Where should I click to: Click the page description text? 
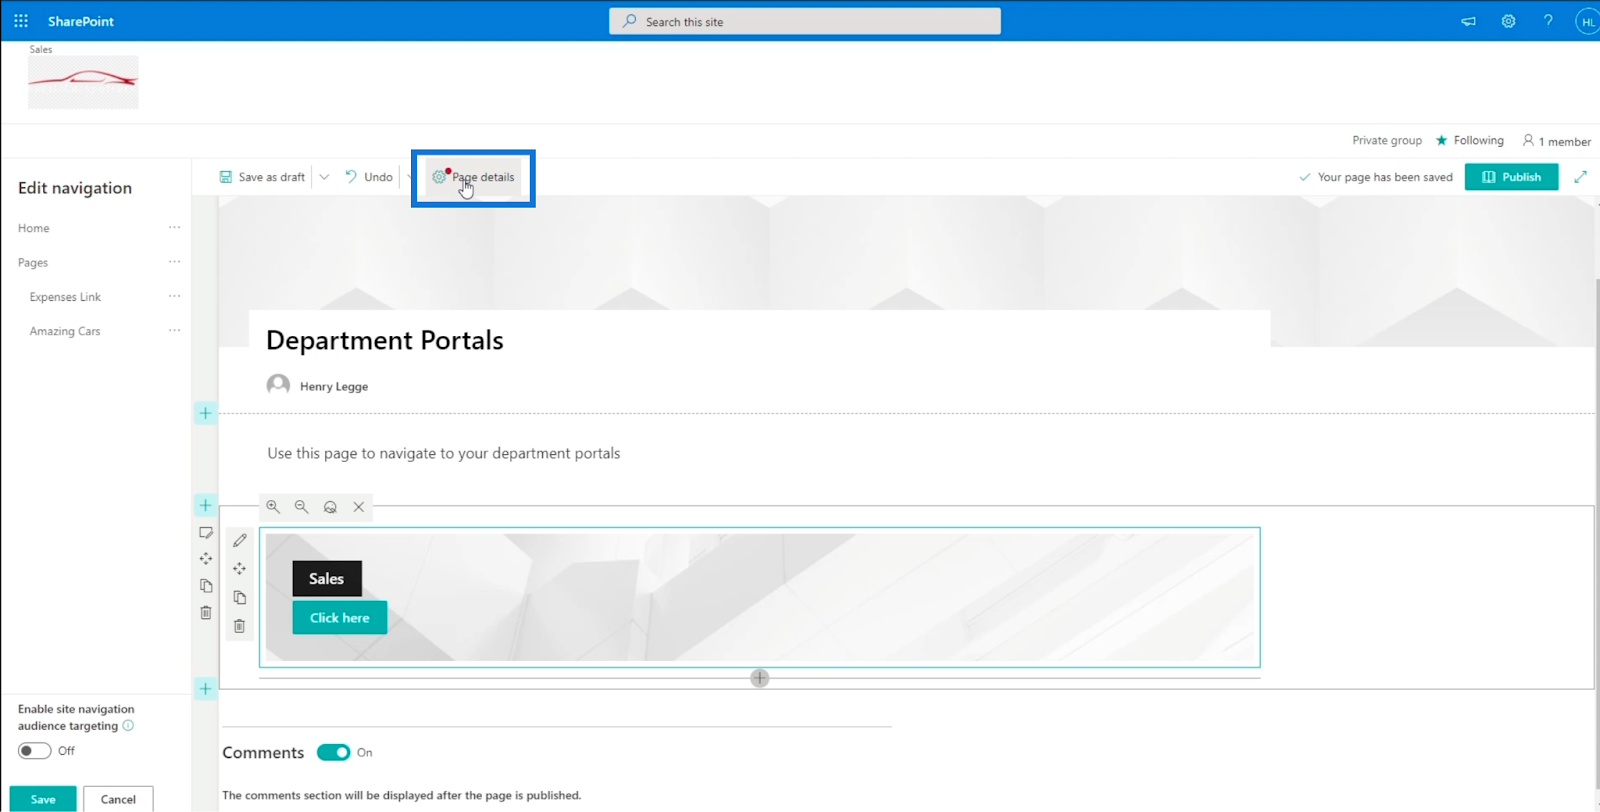(444, 454)
